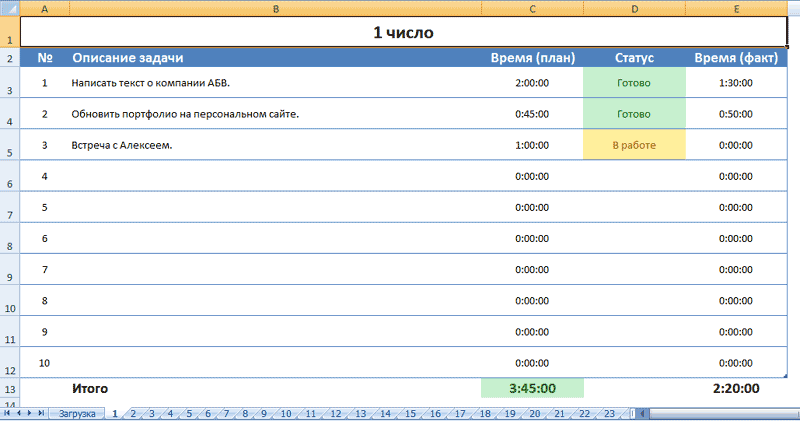Switch to sheet tab 5
Viewport: 800px width, 421px height.
coord(188,413)
